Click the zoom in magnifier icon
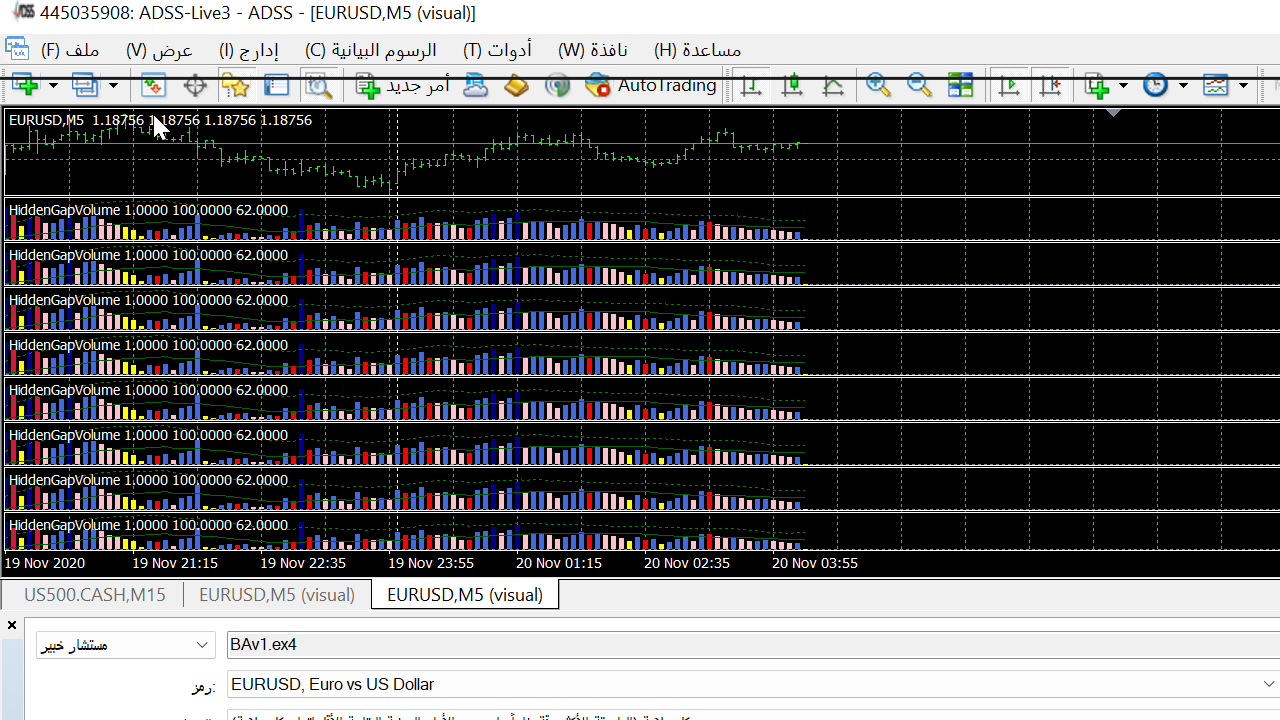The width and height of the screenshot is (1280, 720). [x=878, y=86]
